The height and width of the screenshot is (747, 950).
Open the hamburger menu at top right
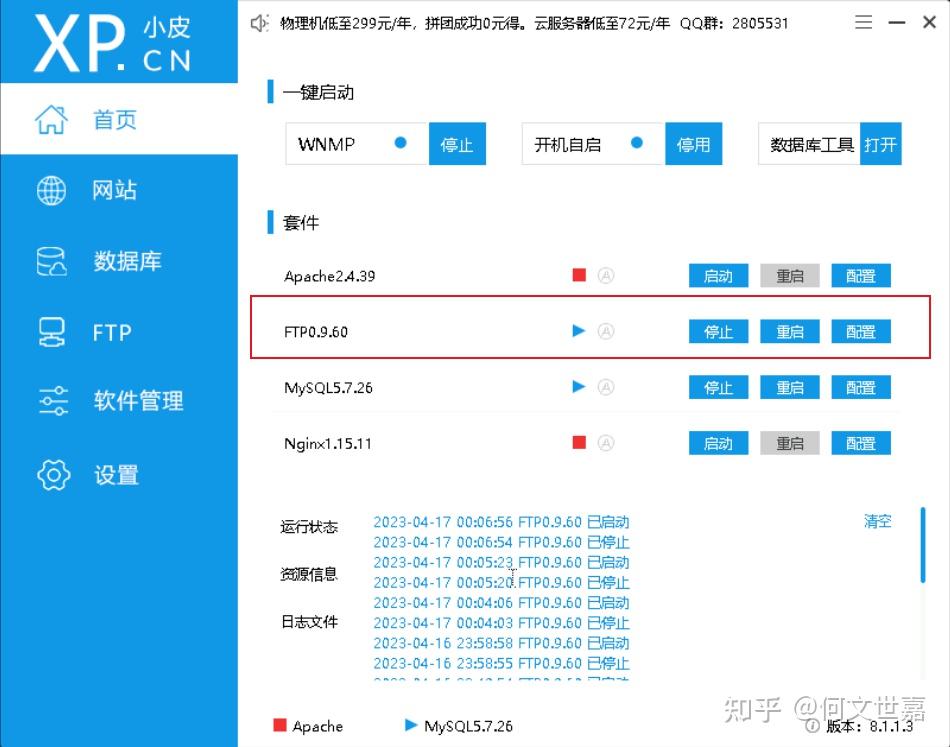pyautogui.click(x=863, y=22)
